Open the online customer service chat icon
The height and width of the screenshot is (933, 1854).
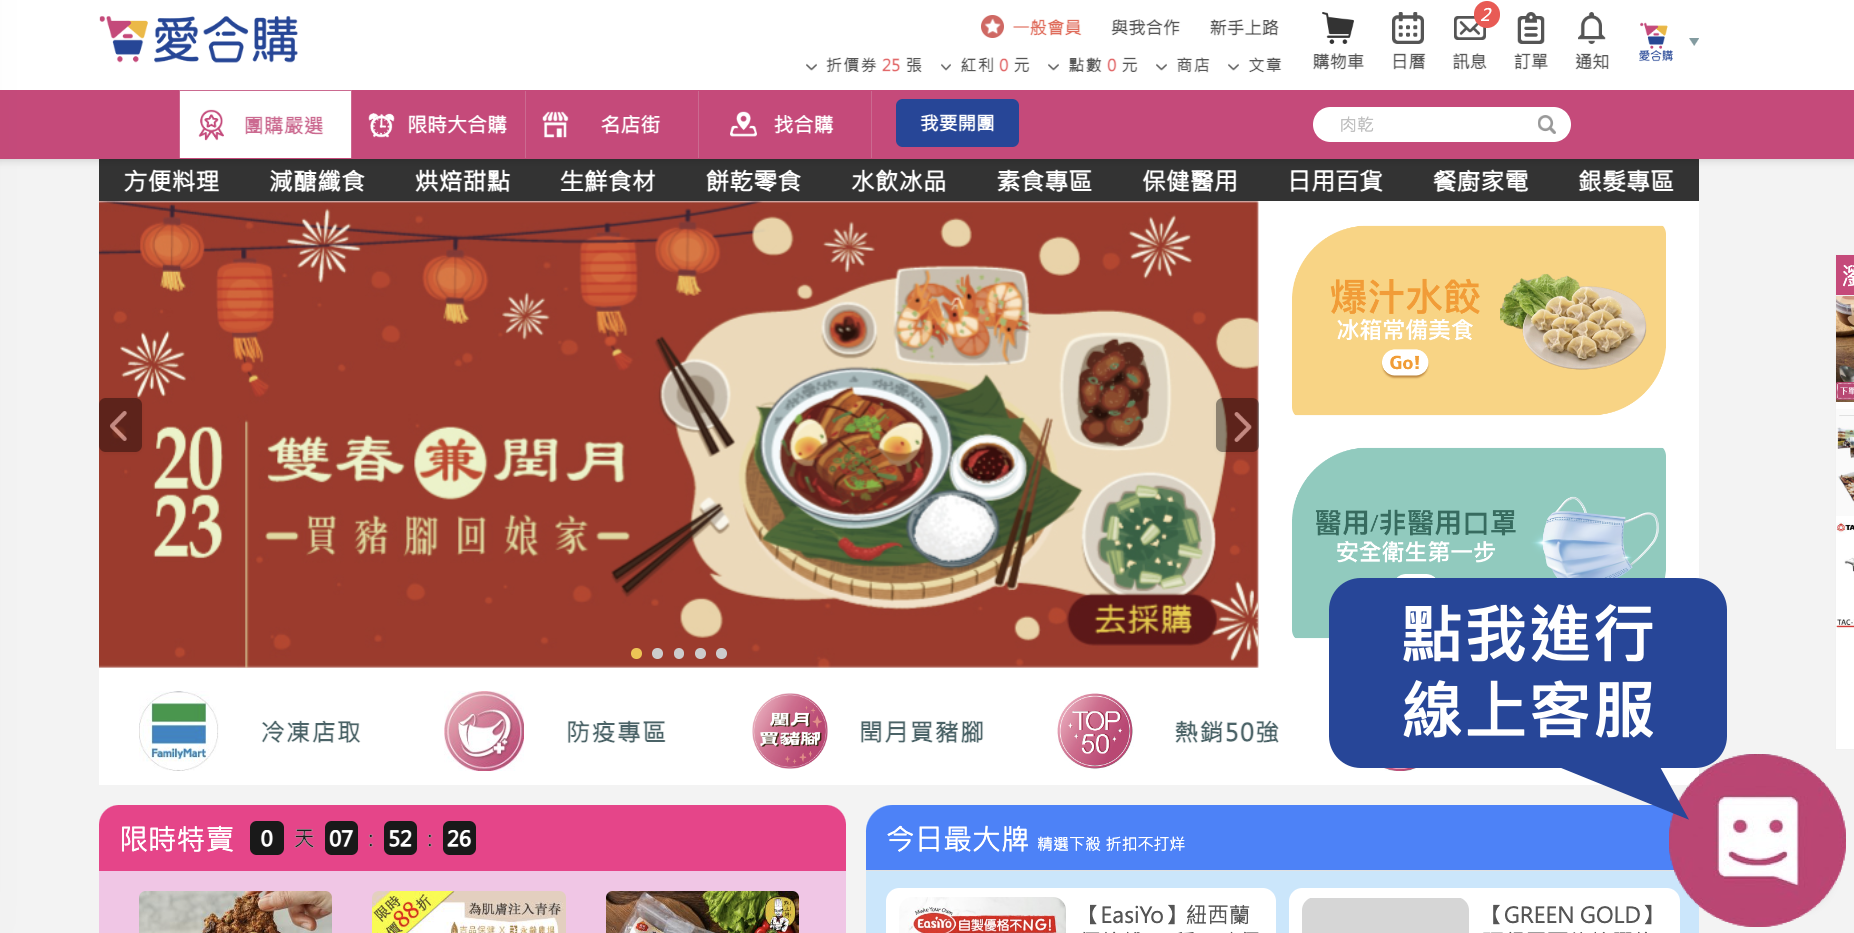(1757, 840)
